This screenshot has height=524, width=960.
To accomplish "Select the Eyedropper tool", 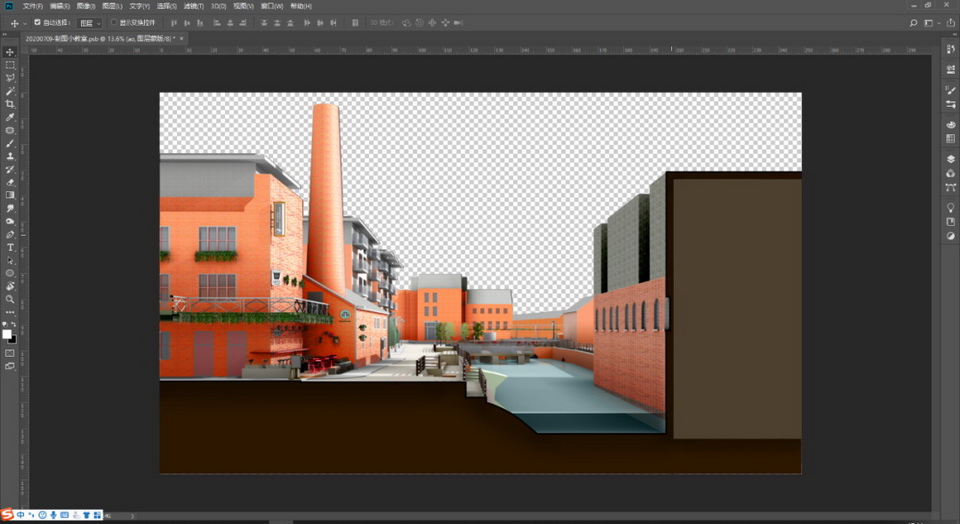I will [x=11, y=117].
